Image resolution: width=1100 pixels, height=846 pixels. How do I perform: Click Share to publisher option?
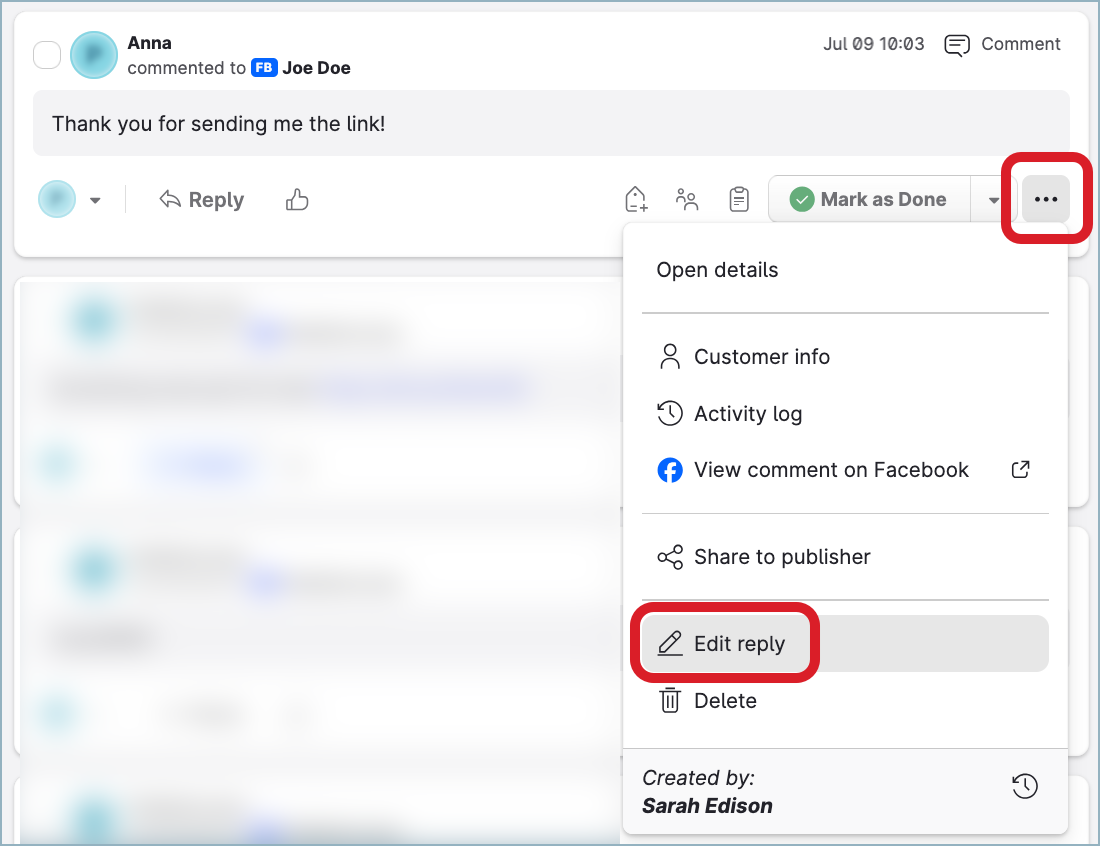pyautogui.click(x=782, y=557)
